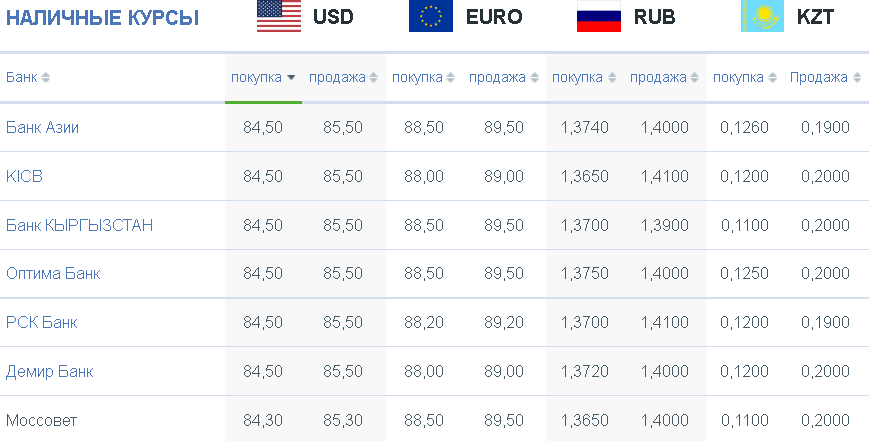Viewport: 877px width, 441px height.
Task: Open the Оптима Банк link
Action: pos(53,274)
